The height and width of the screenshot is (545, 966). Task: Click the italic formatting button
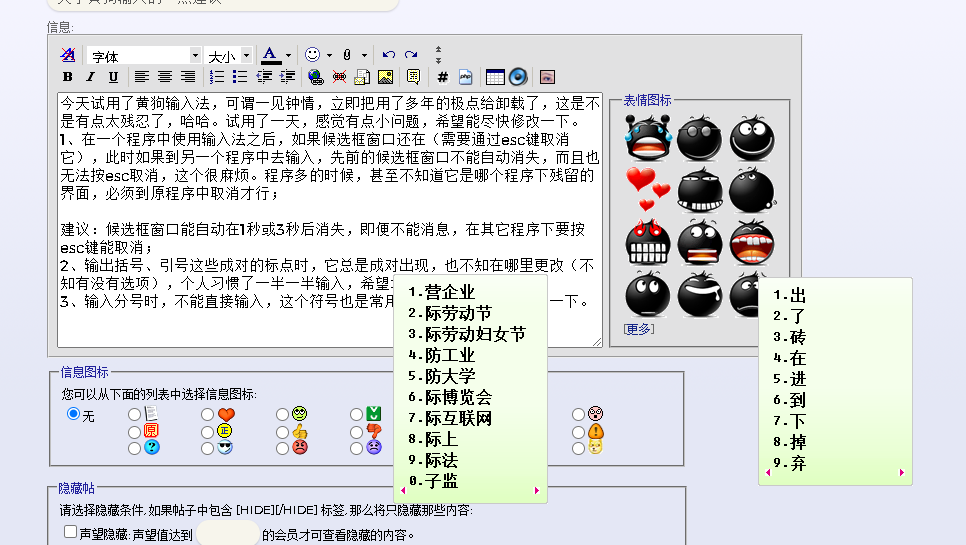point(90,77)
